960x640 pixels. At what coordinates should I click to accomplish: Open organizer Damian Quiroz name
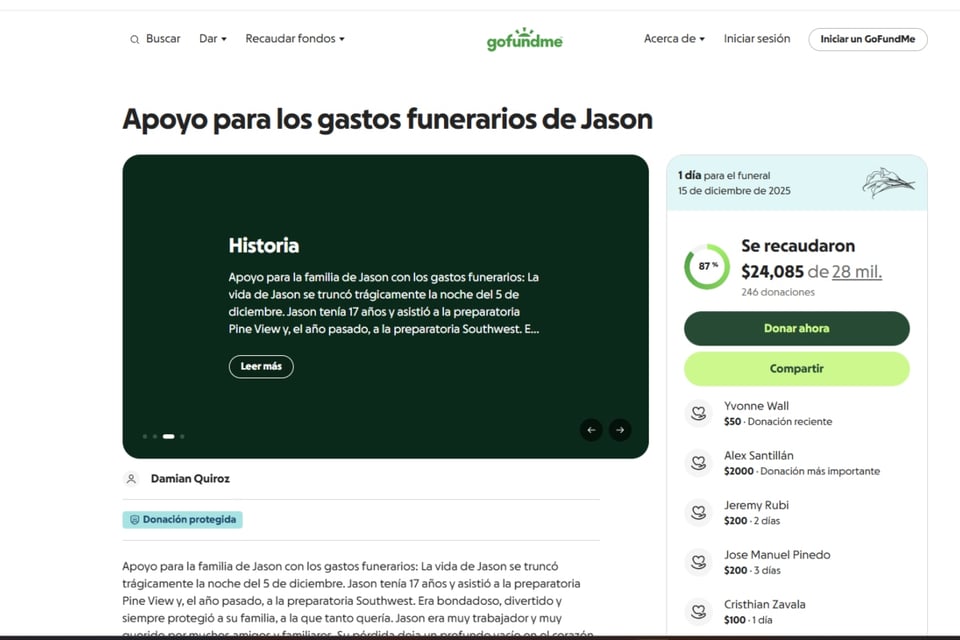pyautogui.click(x=190, y=479)
